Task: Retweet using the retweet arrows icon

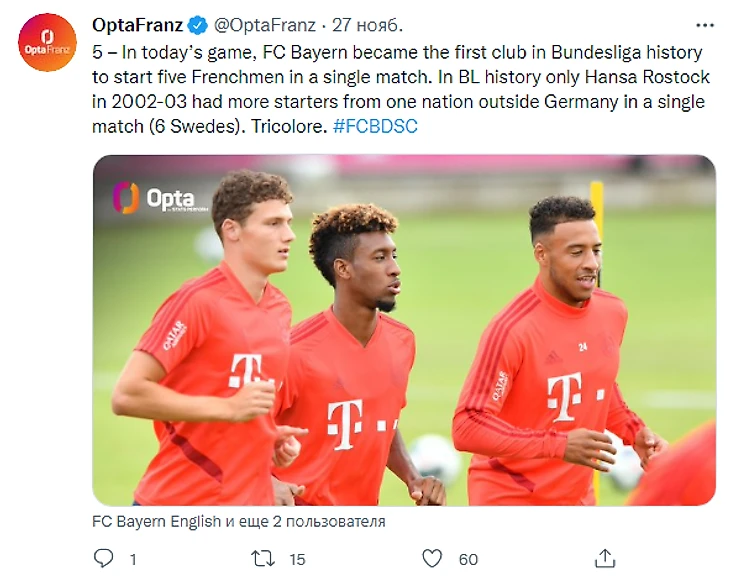Action: tap(263, 558)
